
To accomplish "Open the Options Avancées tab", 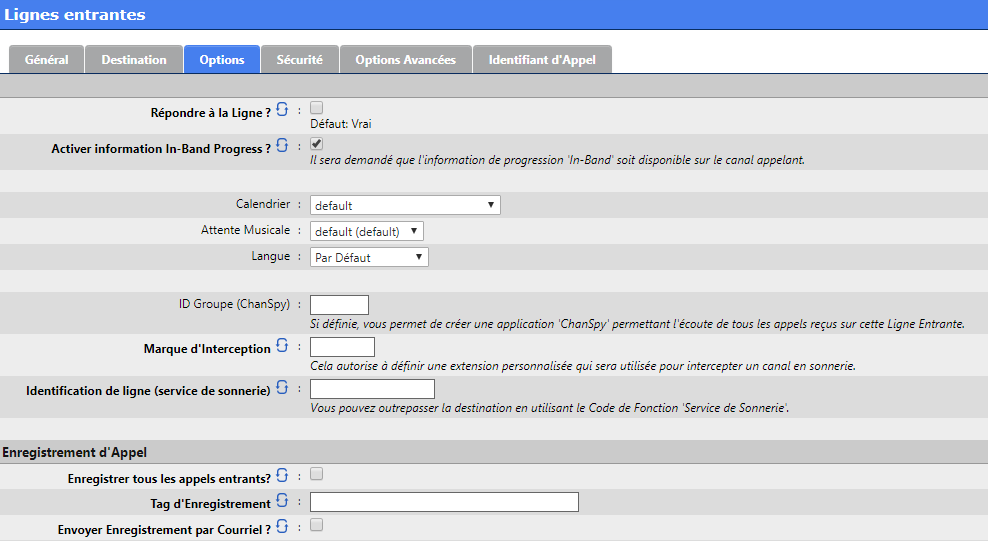I will coord(406,60).
